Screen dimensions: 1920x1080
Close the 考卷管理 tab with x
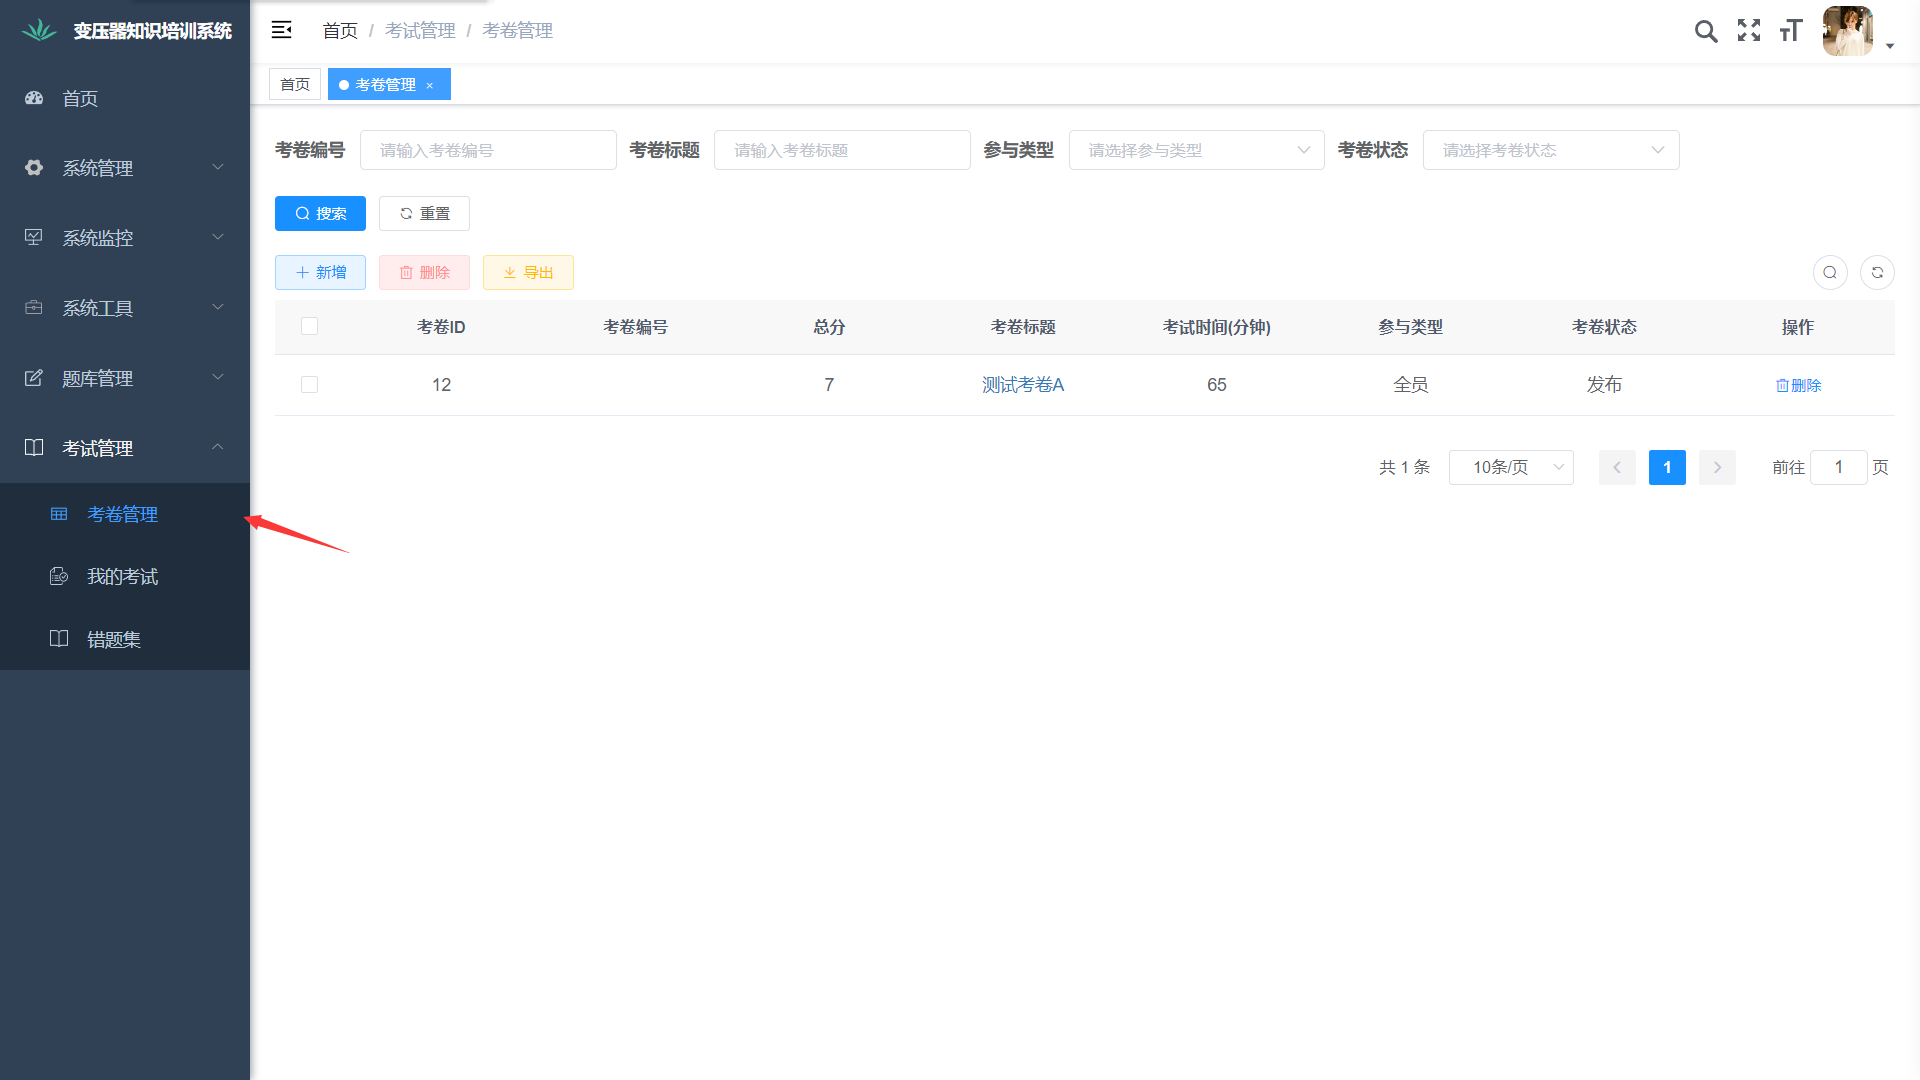(430, 85)
